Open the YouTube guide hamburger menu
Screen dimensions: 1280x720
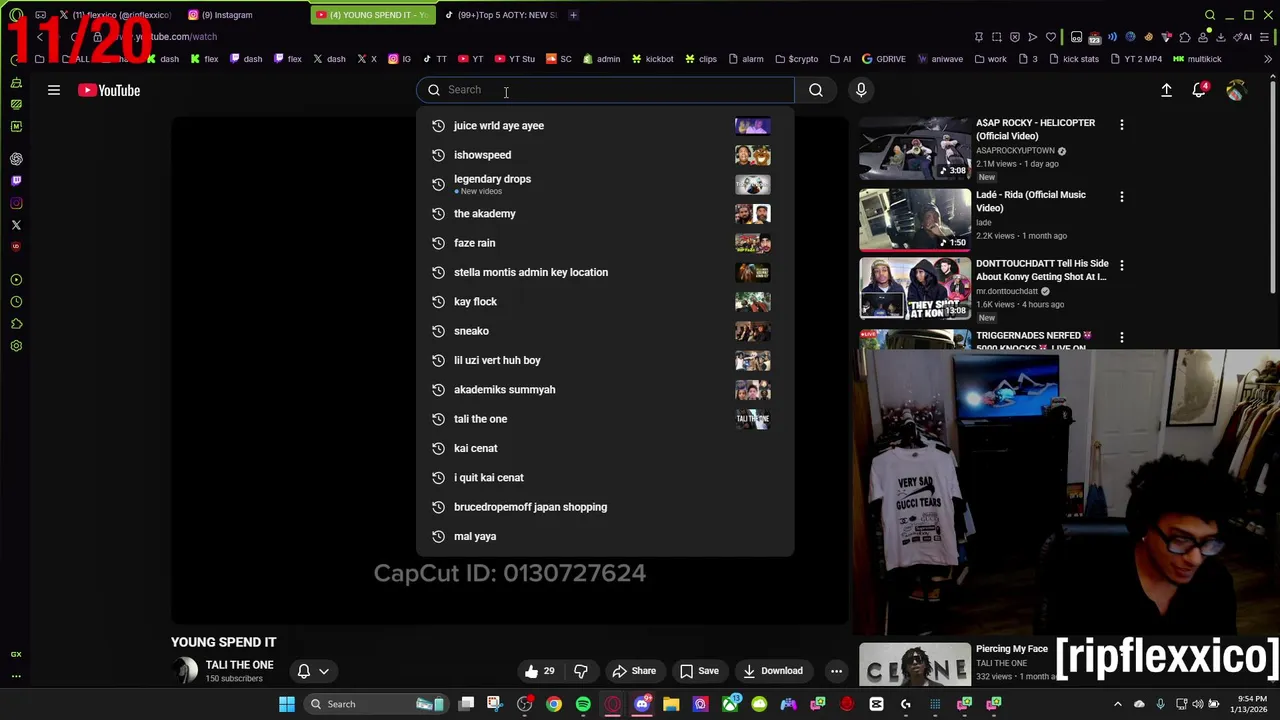54,90
